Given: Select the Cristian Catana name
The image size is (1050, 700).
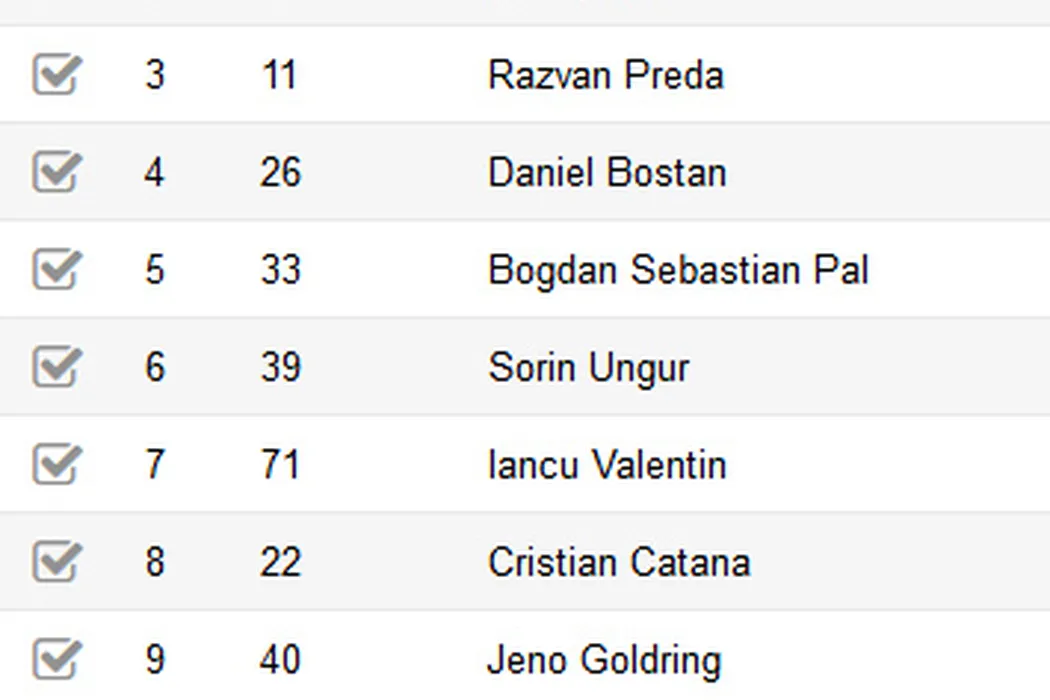Looking at the screenshot, I should point(618,562).
